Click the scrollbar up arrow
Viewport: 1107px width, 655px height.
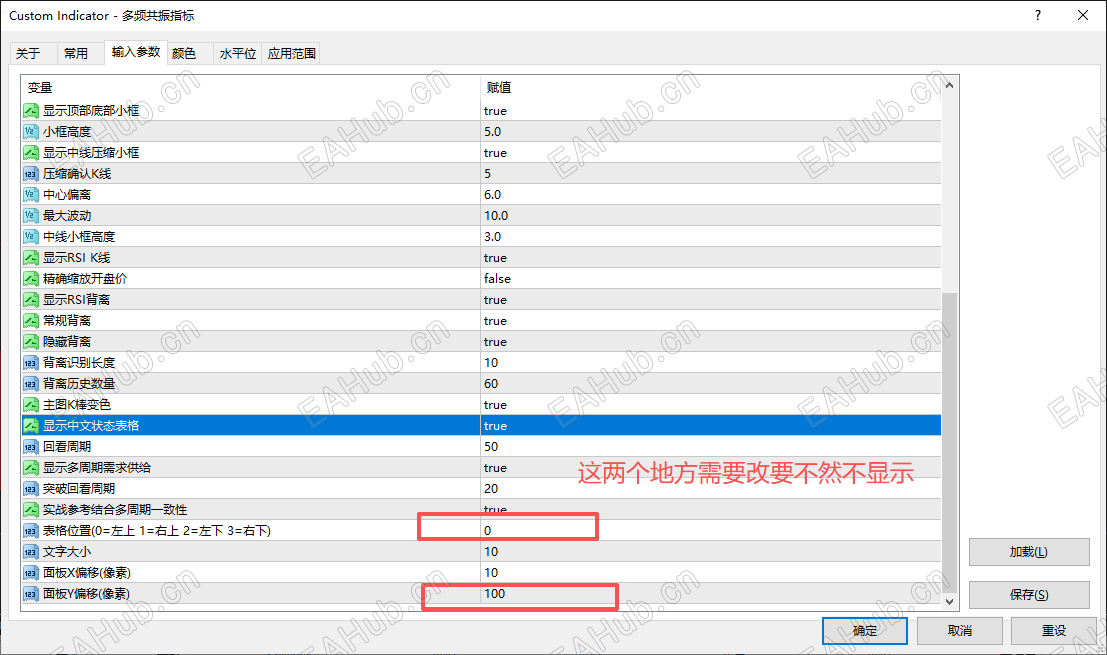tap(950, 85)
